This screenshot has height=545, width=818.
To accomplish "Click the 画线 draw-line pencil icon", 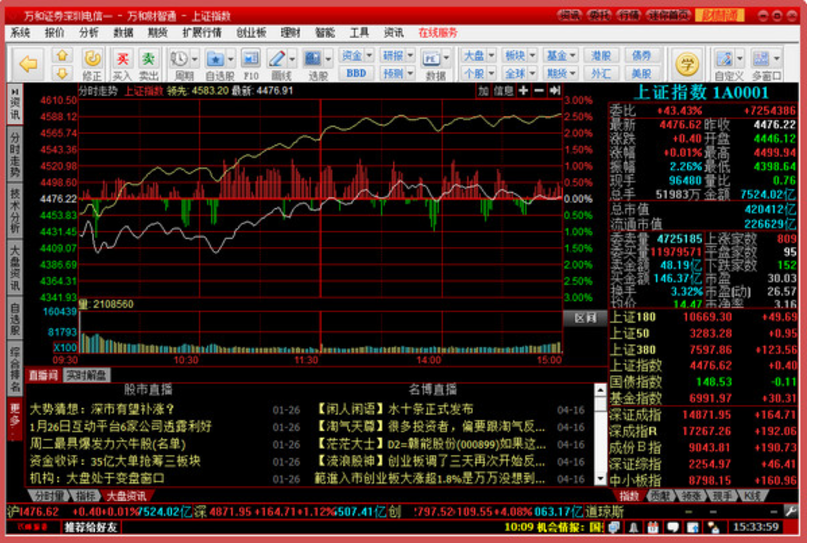I will (x=278, y=59).
